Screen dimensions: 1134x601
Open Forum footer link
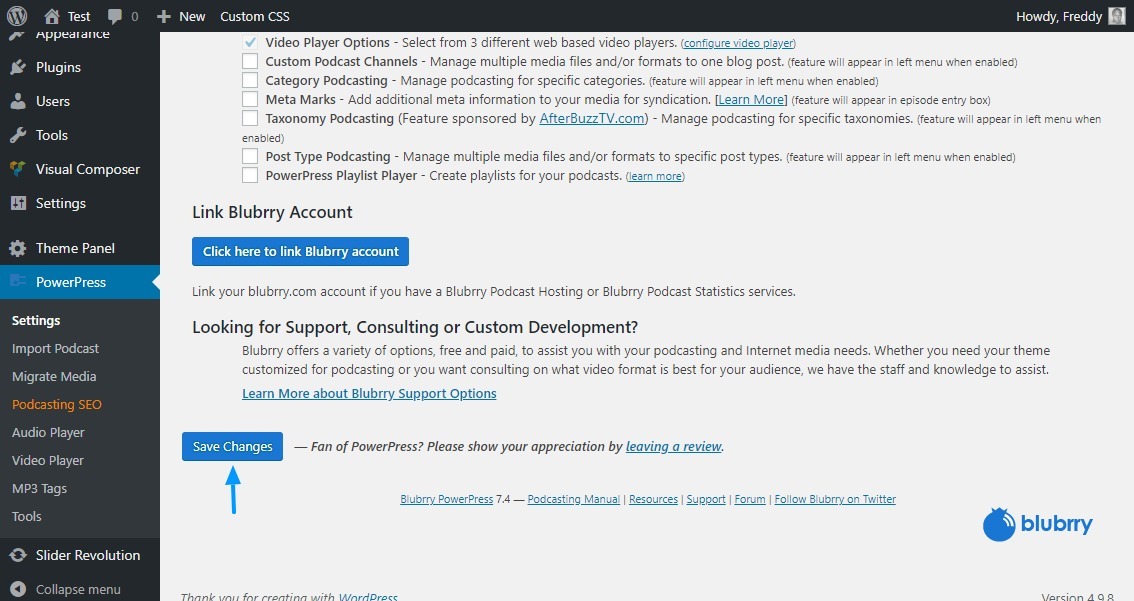(x=750, y=499)
